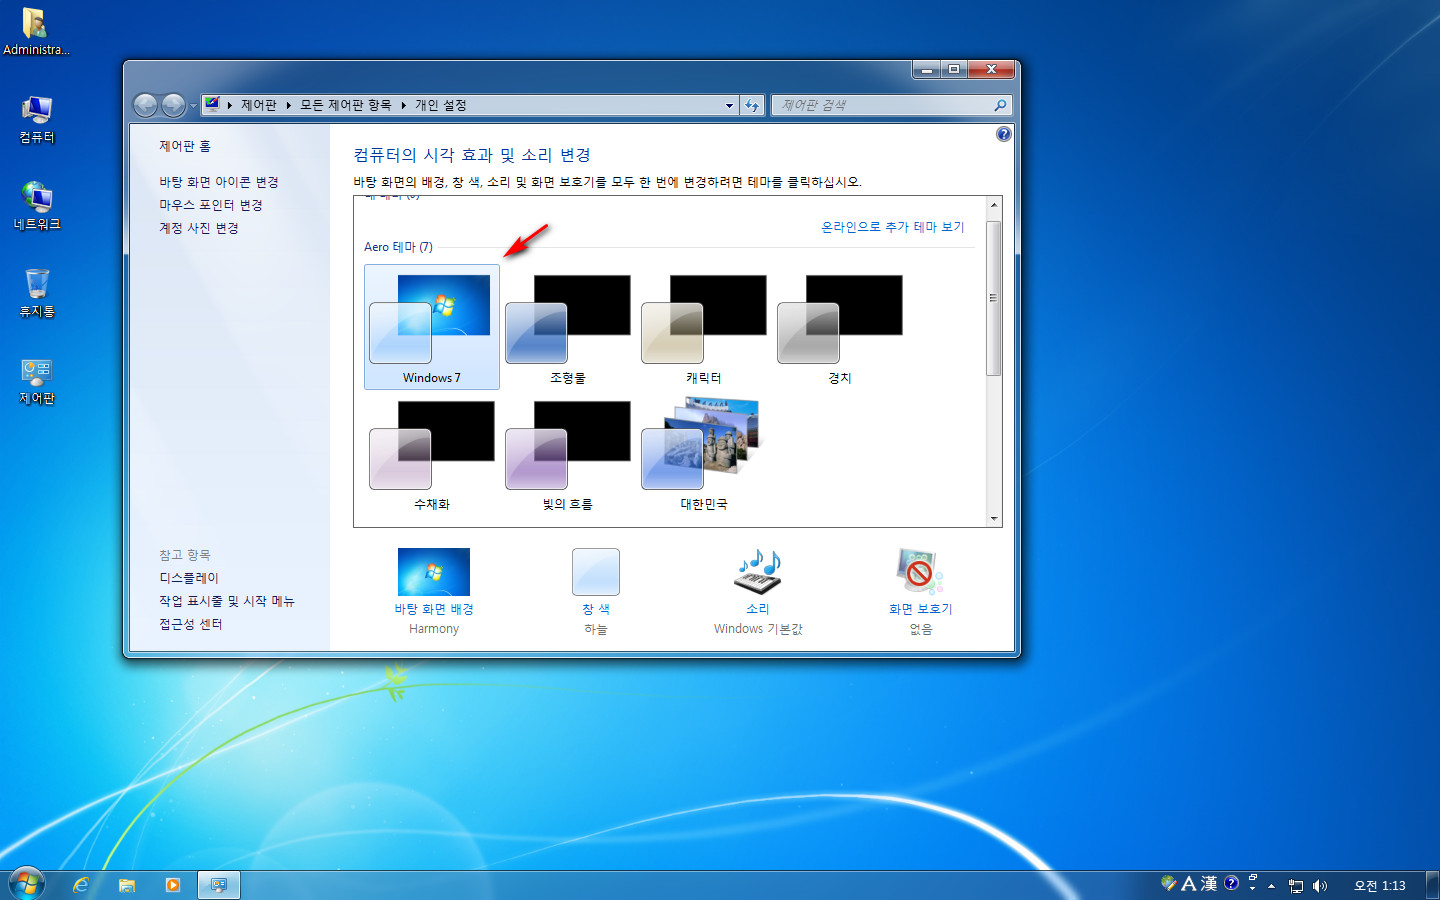Open 마우스 포인터 변경 link
Viewport: 1440px width, 900px height.
pyautogui.click(x=211, y=205)
